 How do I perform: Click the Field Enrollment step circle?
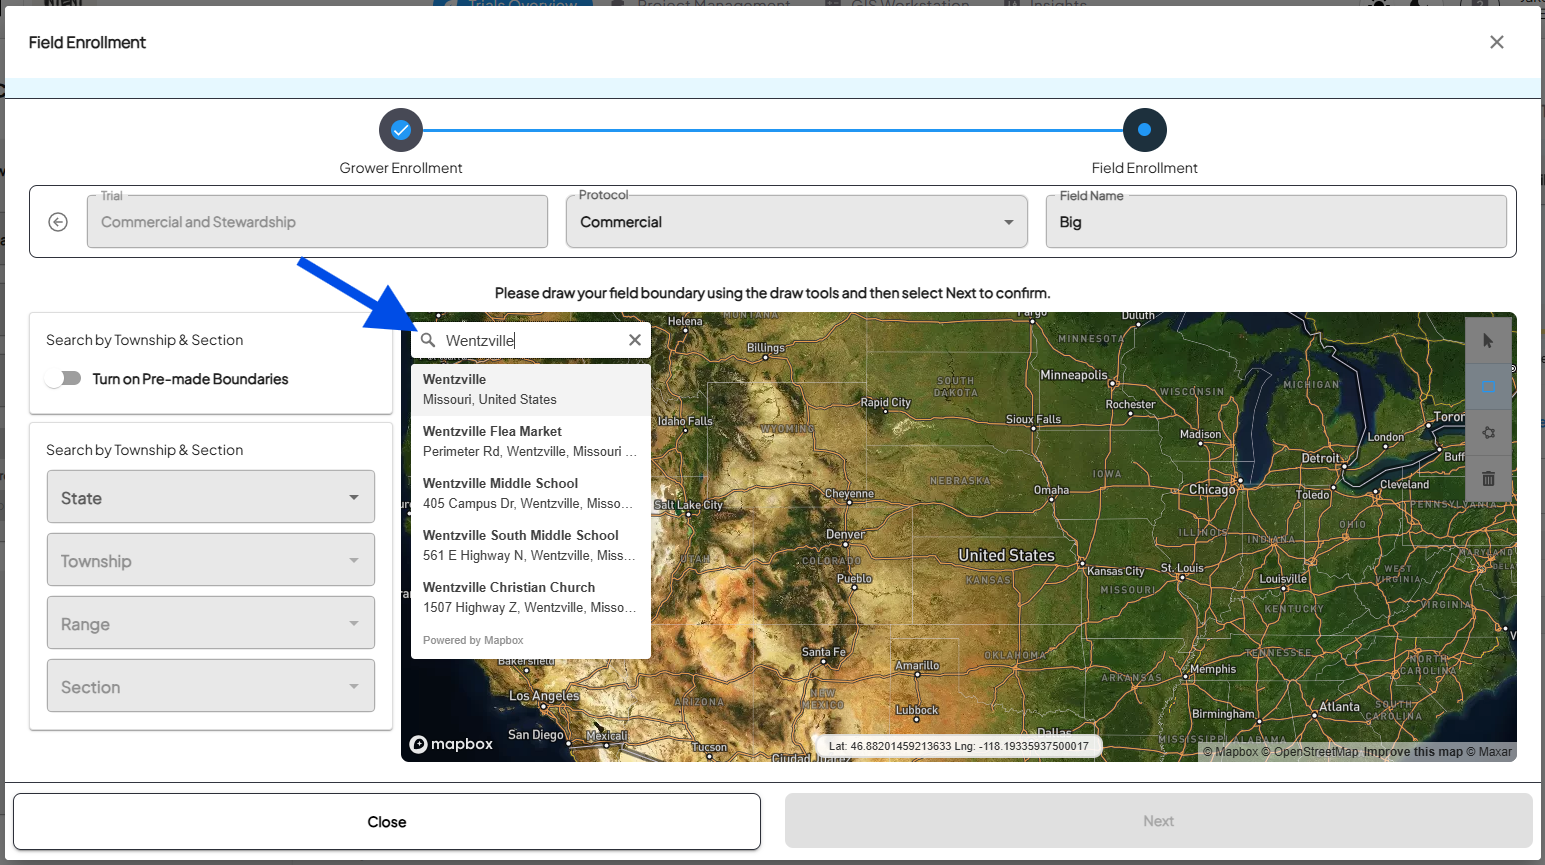[x=1144, y=130]
